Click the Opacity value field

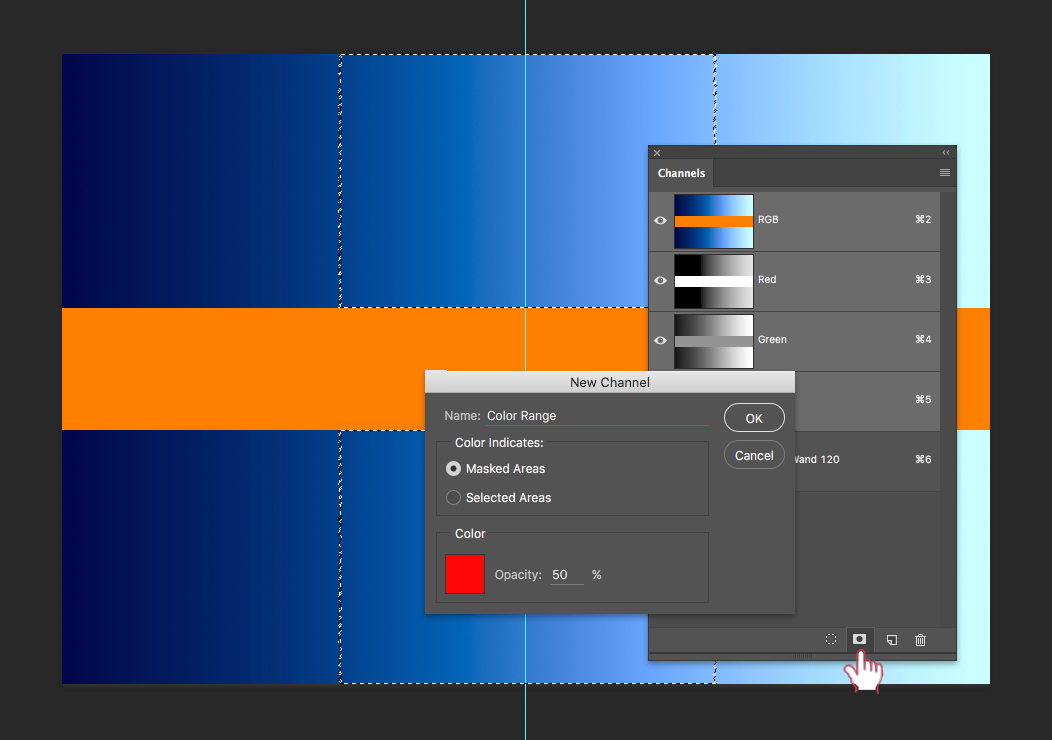[x=566, y=575]
